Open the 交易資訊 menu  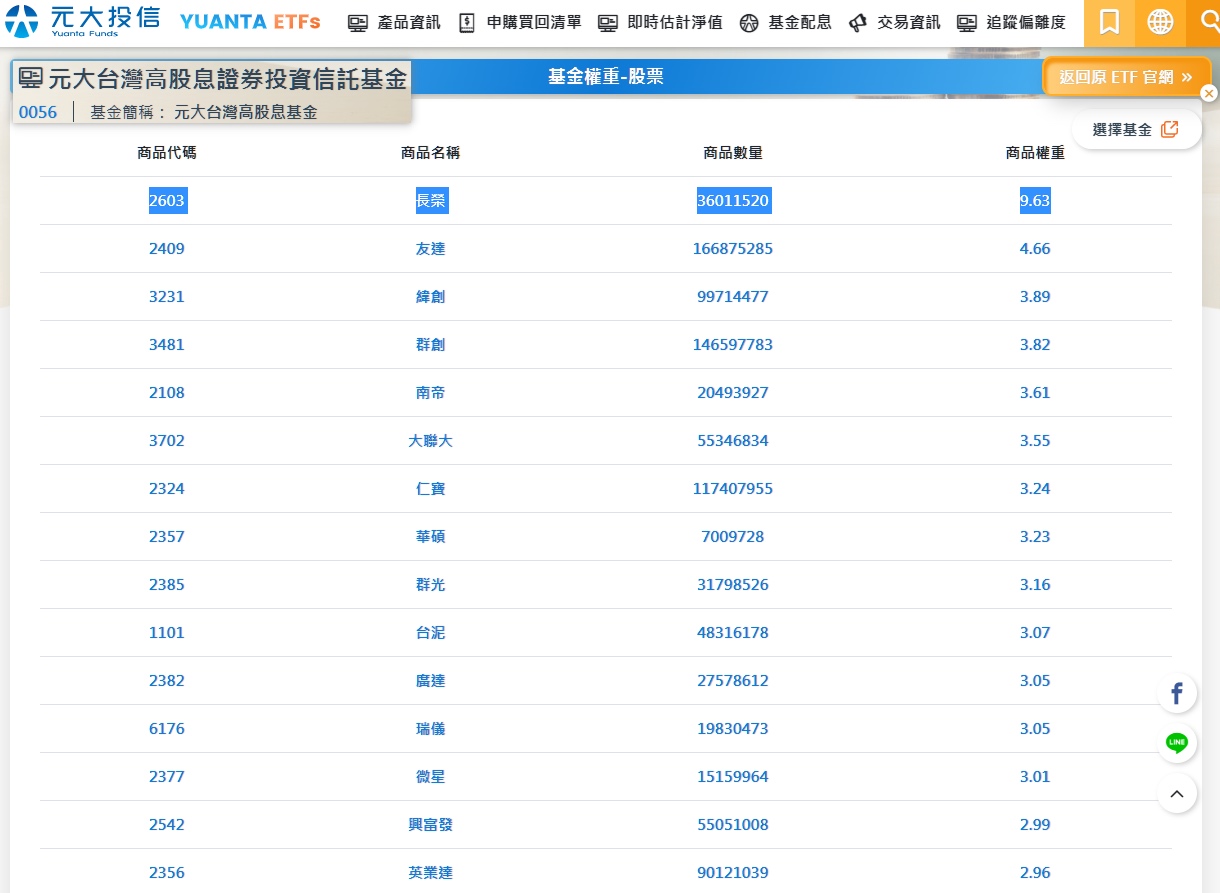click(x=895, y=22)
